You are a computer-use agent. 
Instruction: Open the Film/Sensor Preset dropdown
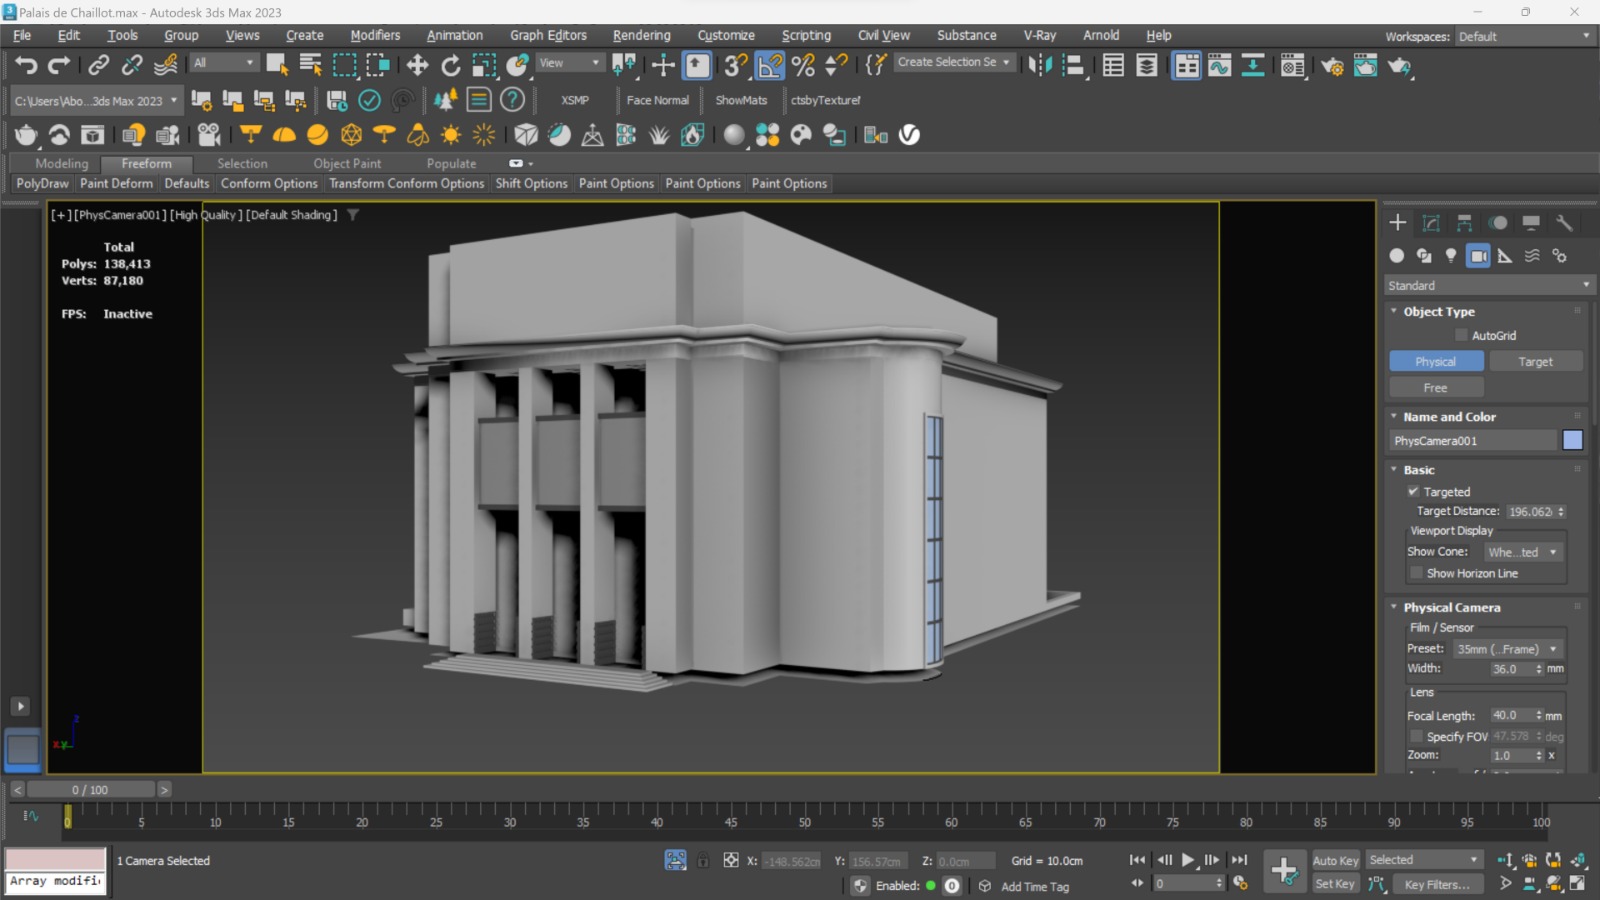tap(1507, 649)
